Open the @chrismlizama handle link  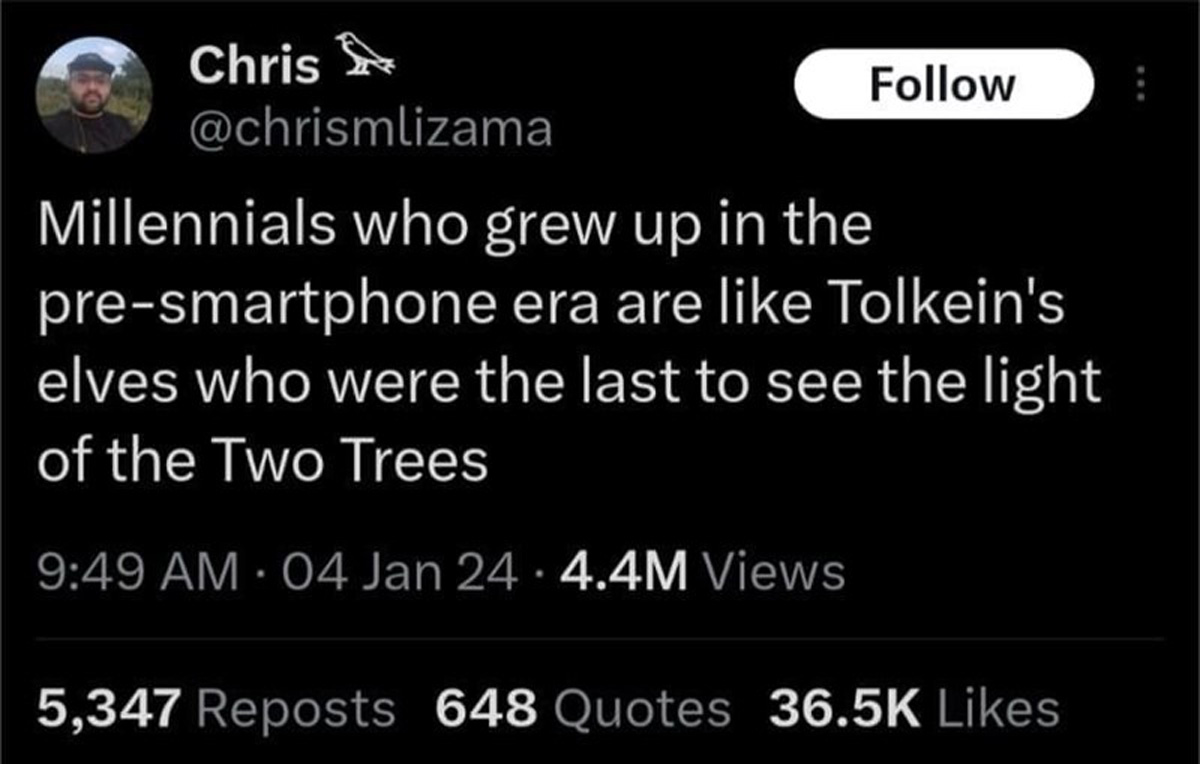(x=370, y=129)
